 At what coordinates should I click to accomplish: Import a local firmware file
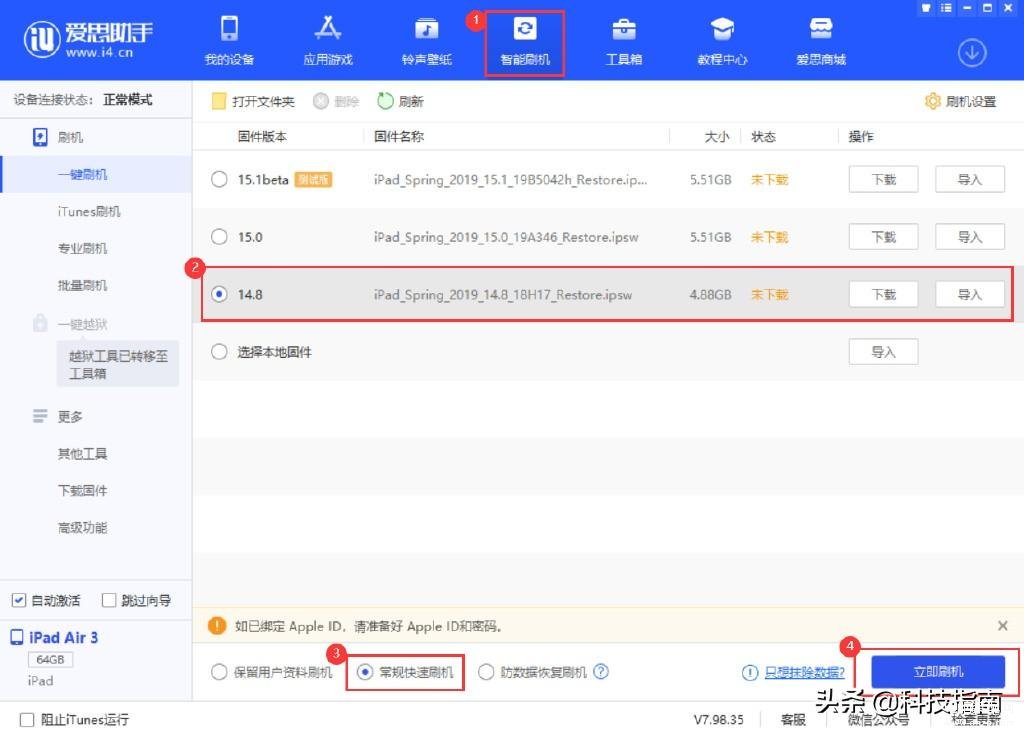tap(884, 351)
